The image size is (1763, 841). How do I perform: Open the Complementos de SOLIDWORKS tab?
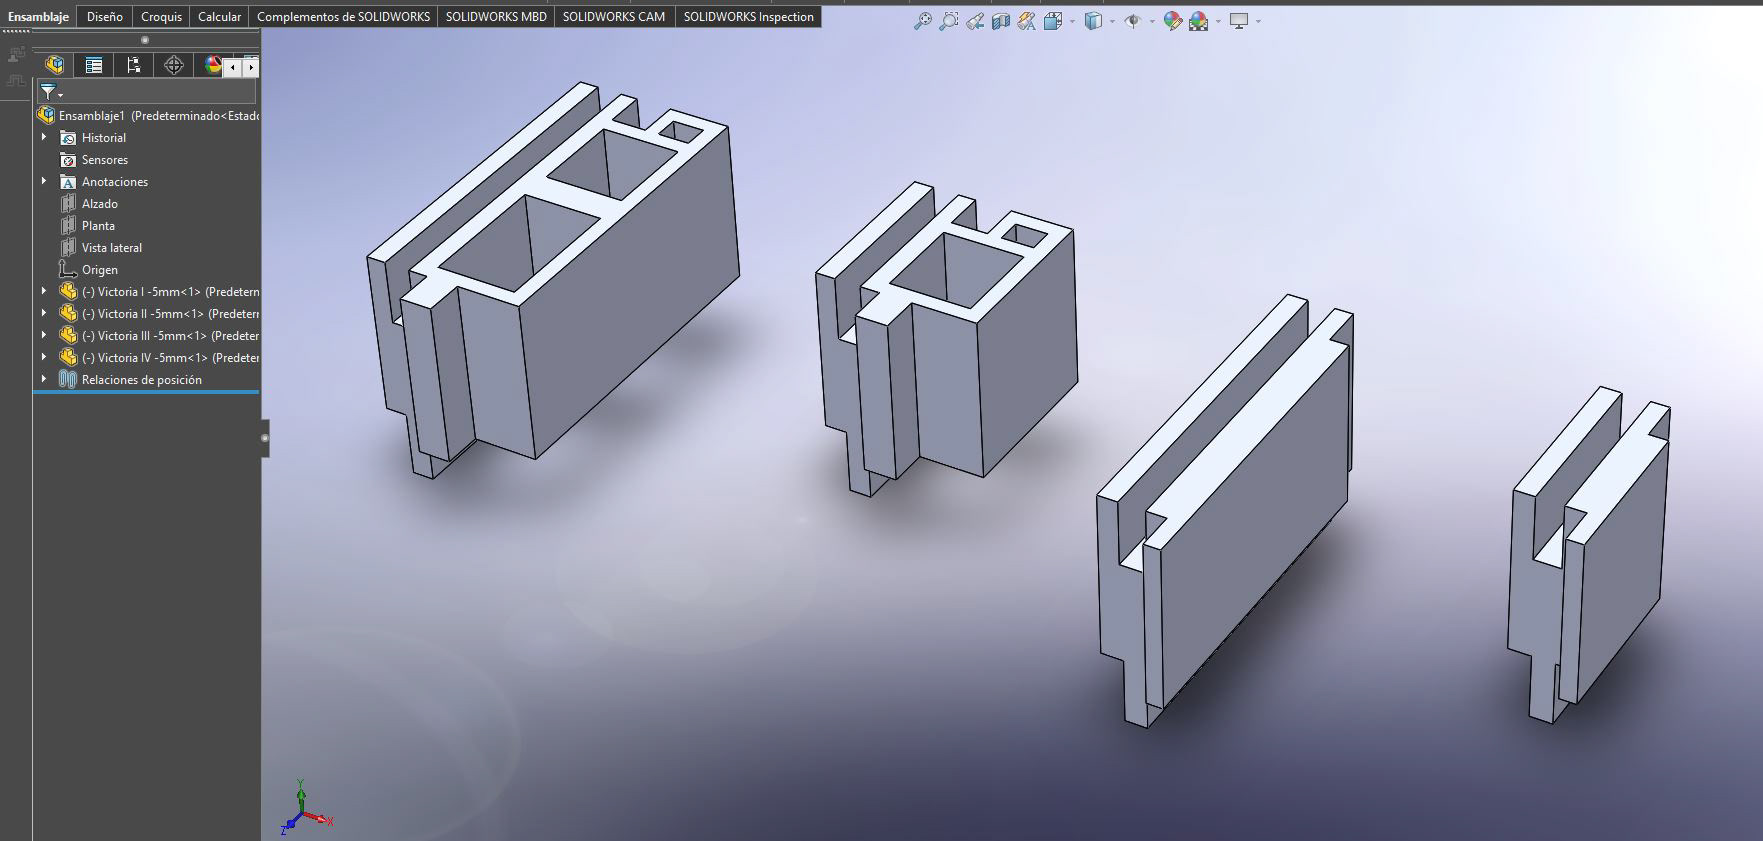click(x=343, y=16)
